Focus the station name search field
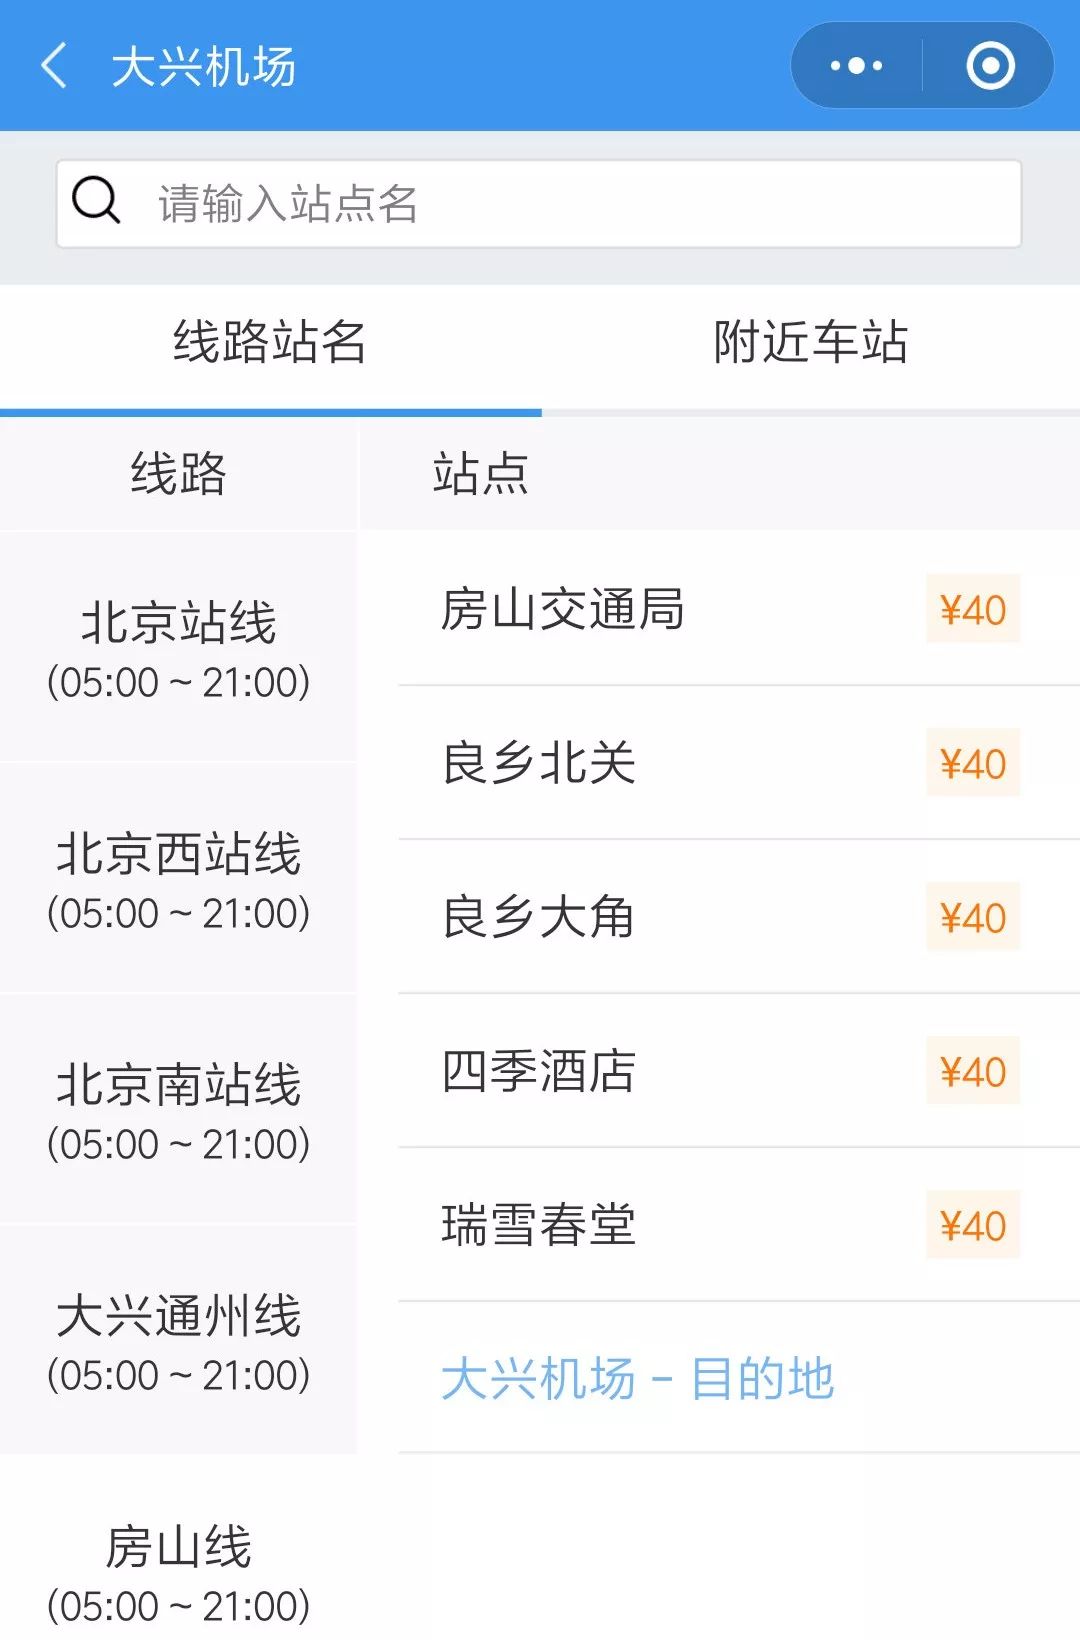The height and width of the screenshot is (1640, 1080). tap(580, 204)
